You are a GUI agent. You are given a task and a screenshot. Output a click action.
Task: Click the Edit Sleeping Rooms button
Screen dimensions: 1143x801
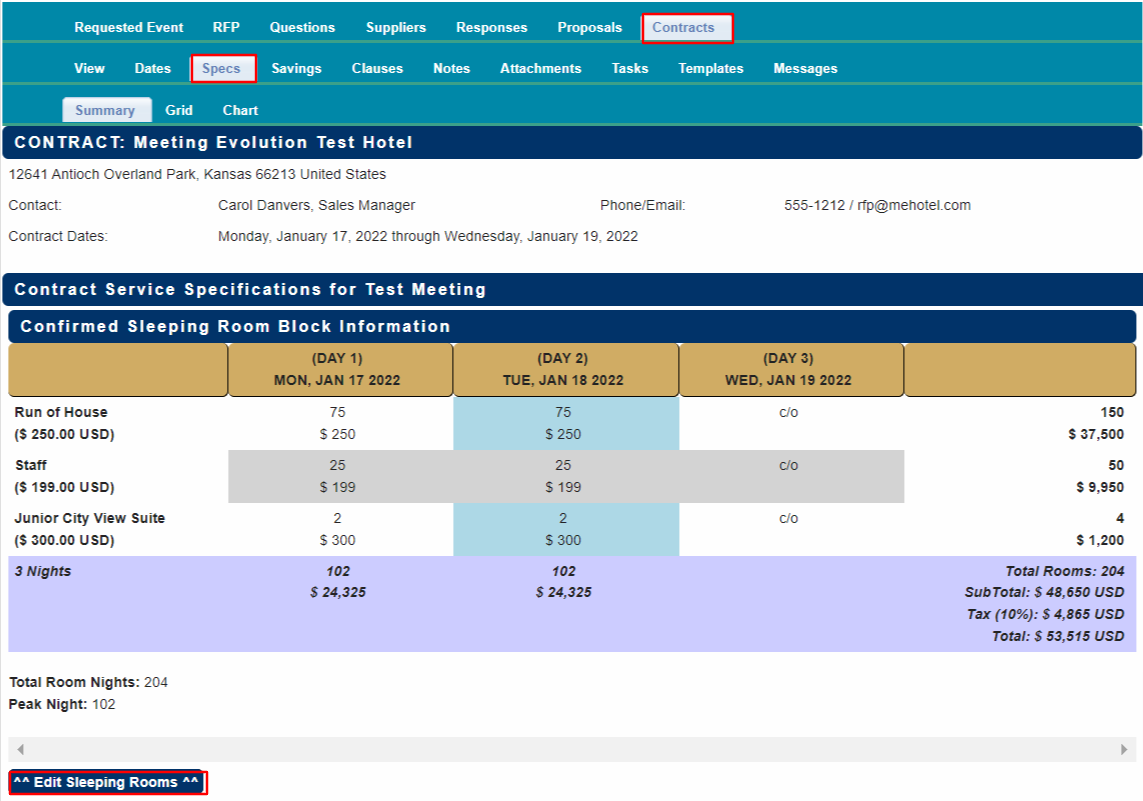(x=107, y=782)
